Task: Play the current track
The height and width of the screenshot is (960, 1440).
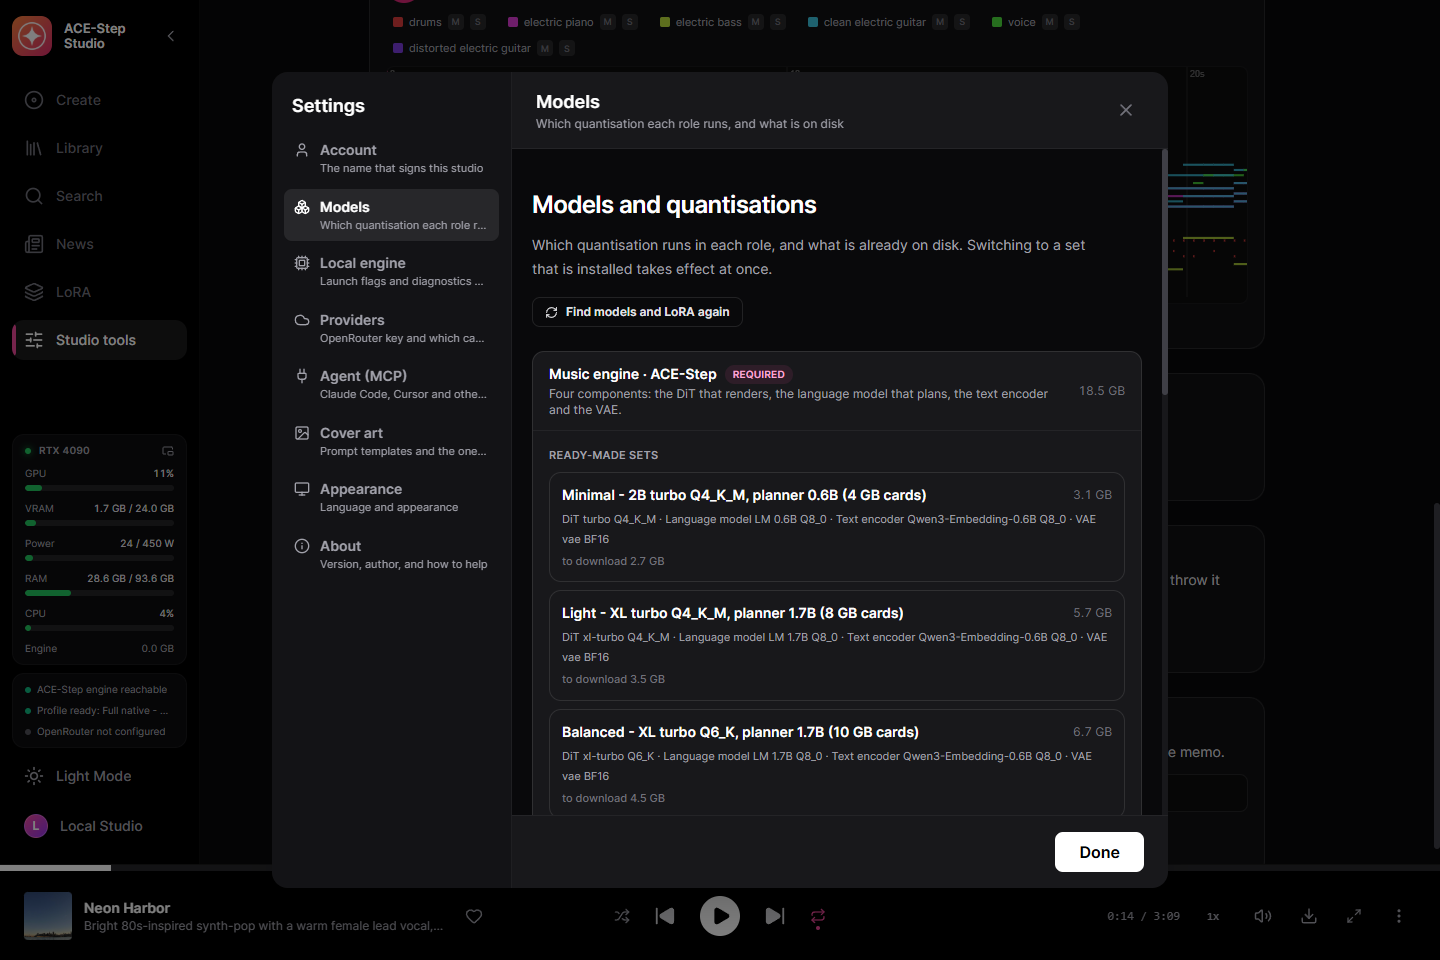Action: [720, 916]
